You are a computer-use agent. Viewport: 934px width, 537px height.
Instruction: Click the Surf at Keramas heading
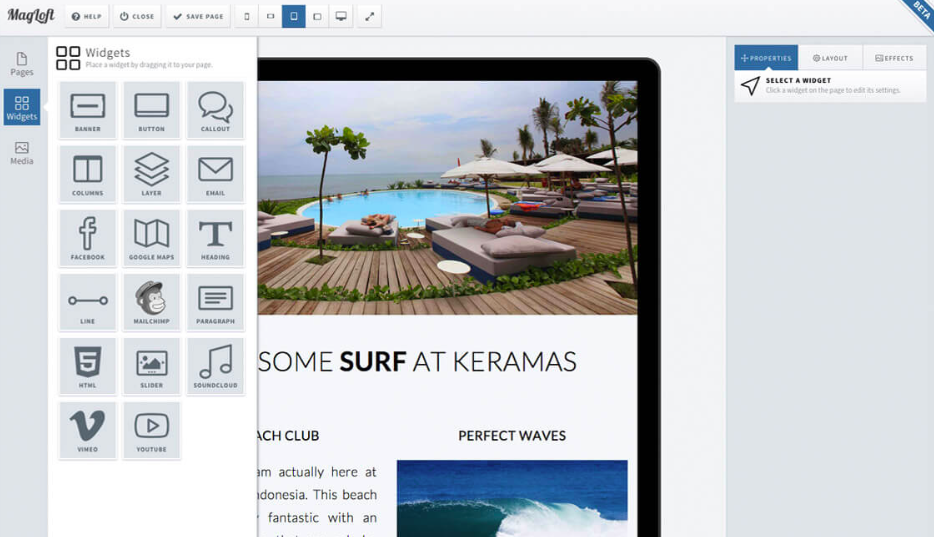[417, 361]
